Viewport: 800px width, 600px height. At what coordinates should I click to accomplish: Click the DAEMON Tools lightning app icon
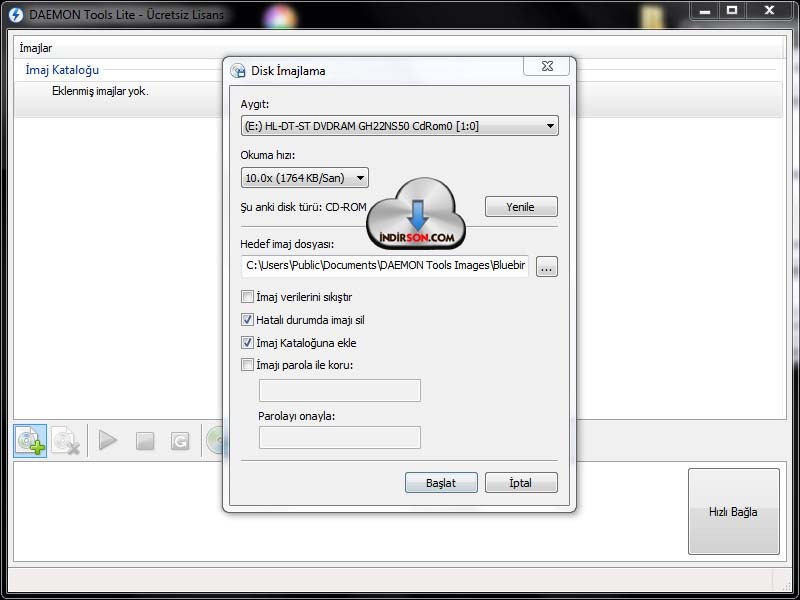click(x=16, y=15)
